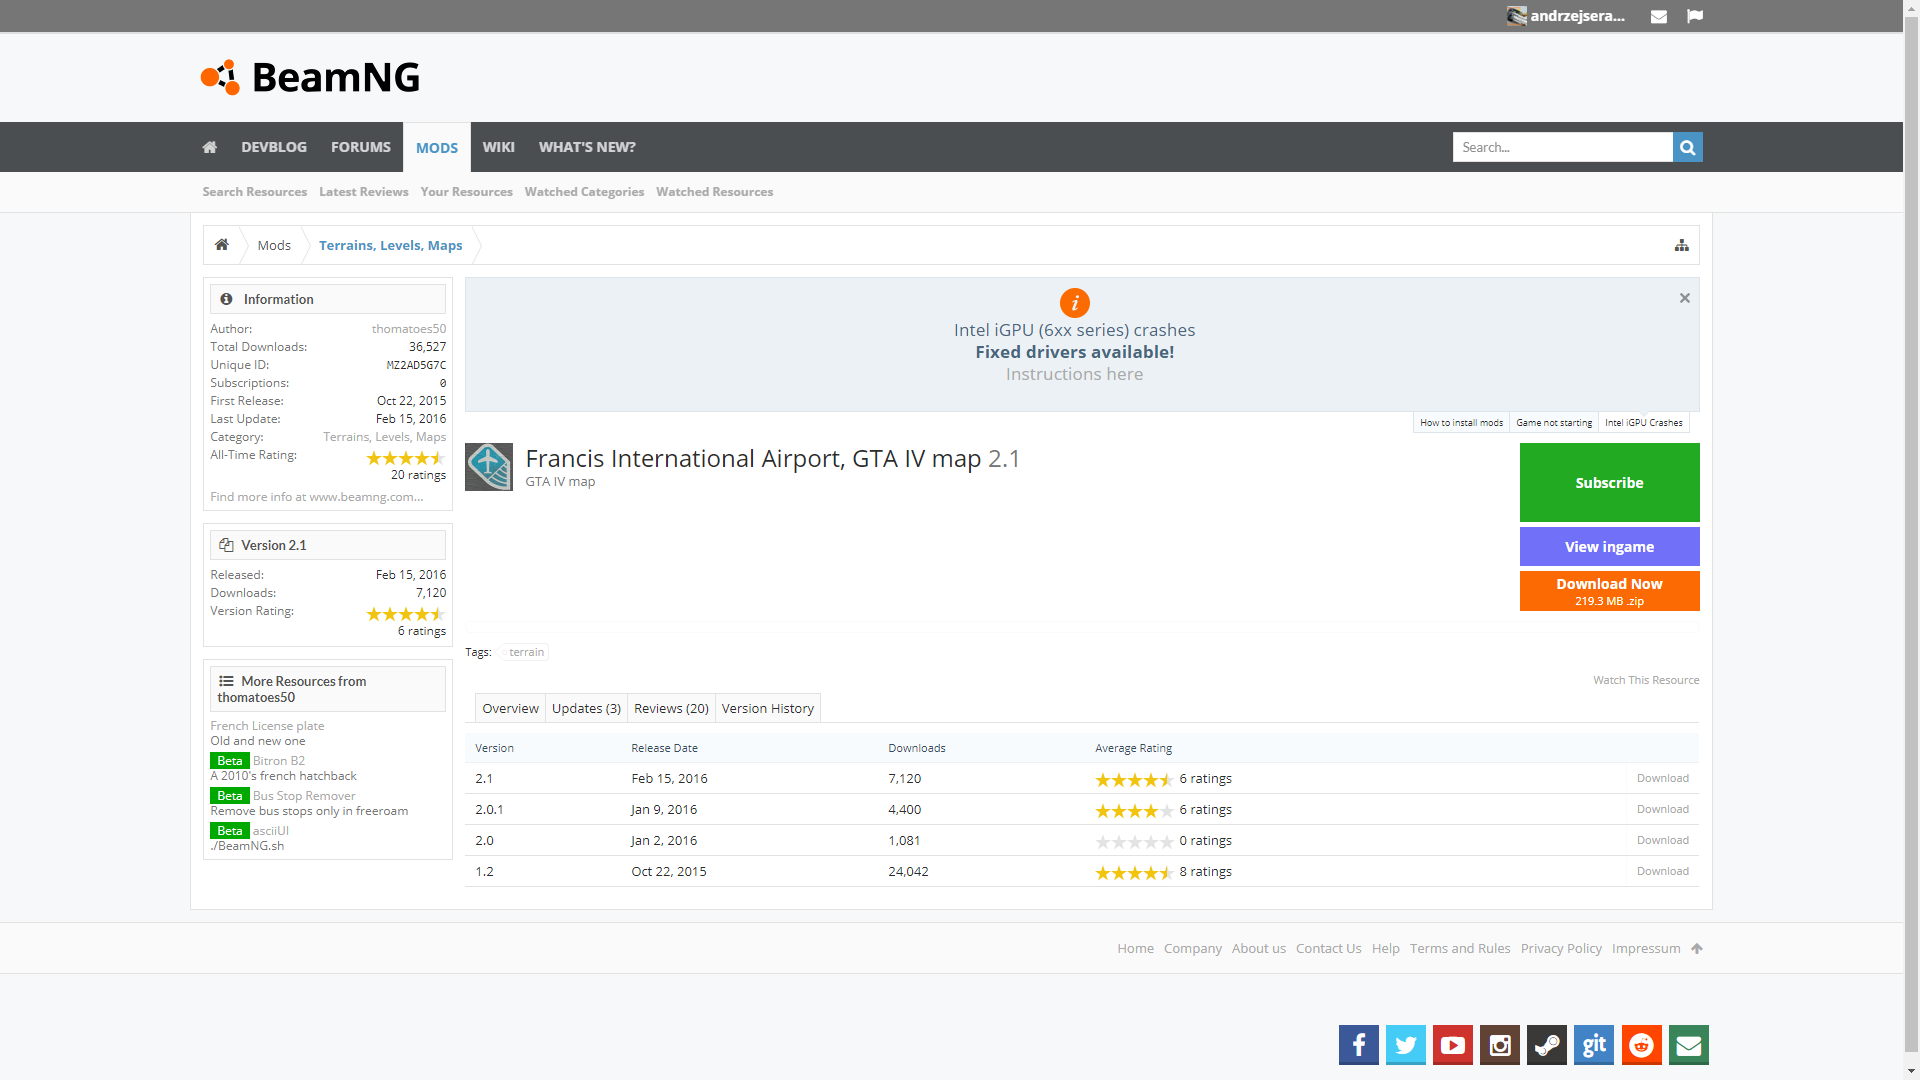The image size is (1920, 1080).
Task: Open Updates (3) tab
Action: click(x=586, y=708)
